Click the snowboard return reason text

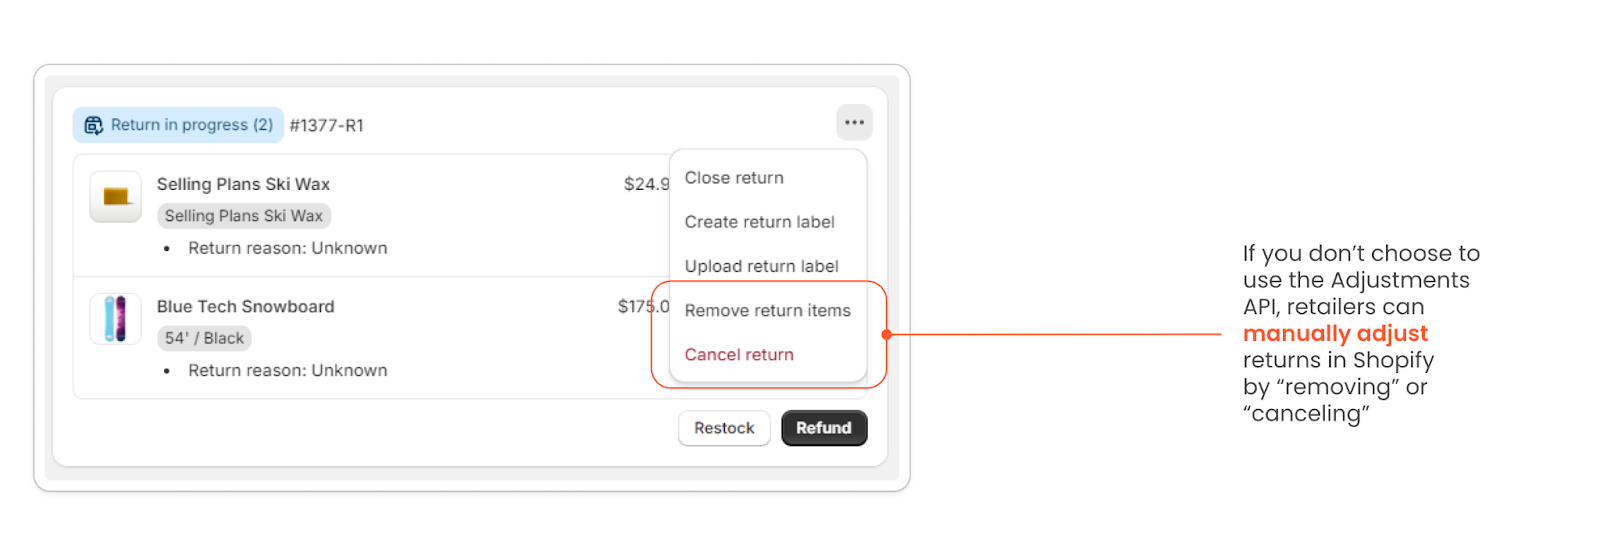pyautogui.click(x=287, y=370)
